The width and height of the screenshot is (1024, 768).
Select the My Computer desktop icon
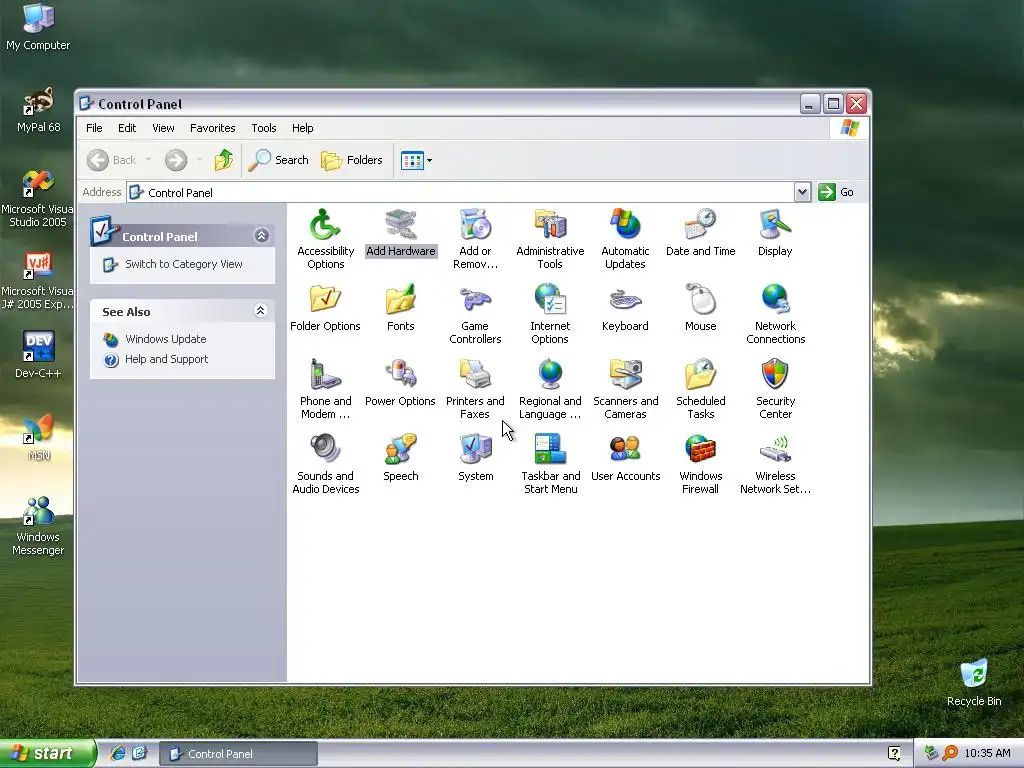pyautogui.click(x=38, y=26)
